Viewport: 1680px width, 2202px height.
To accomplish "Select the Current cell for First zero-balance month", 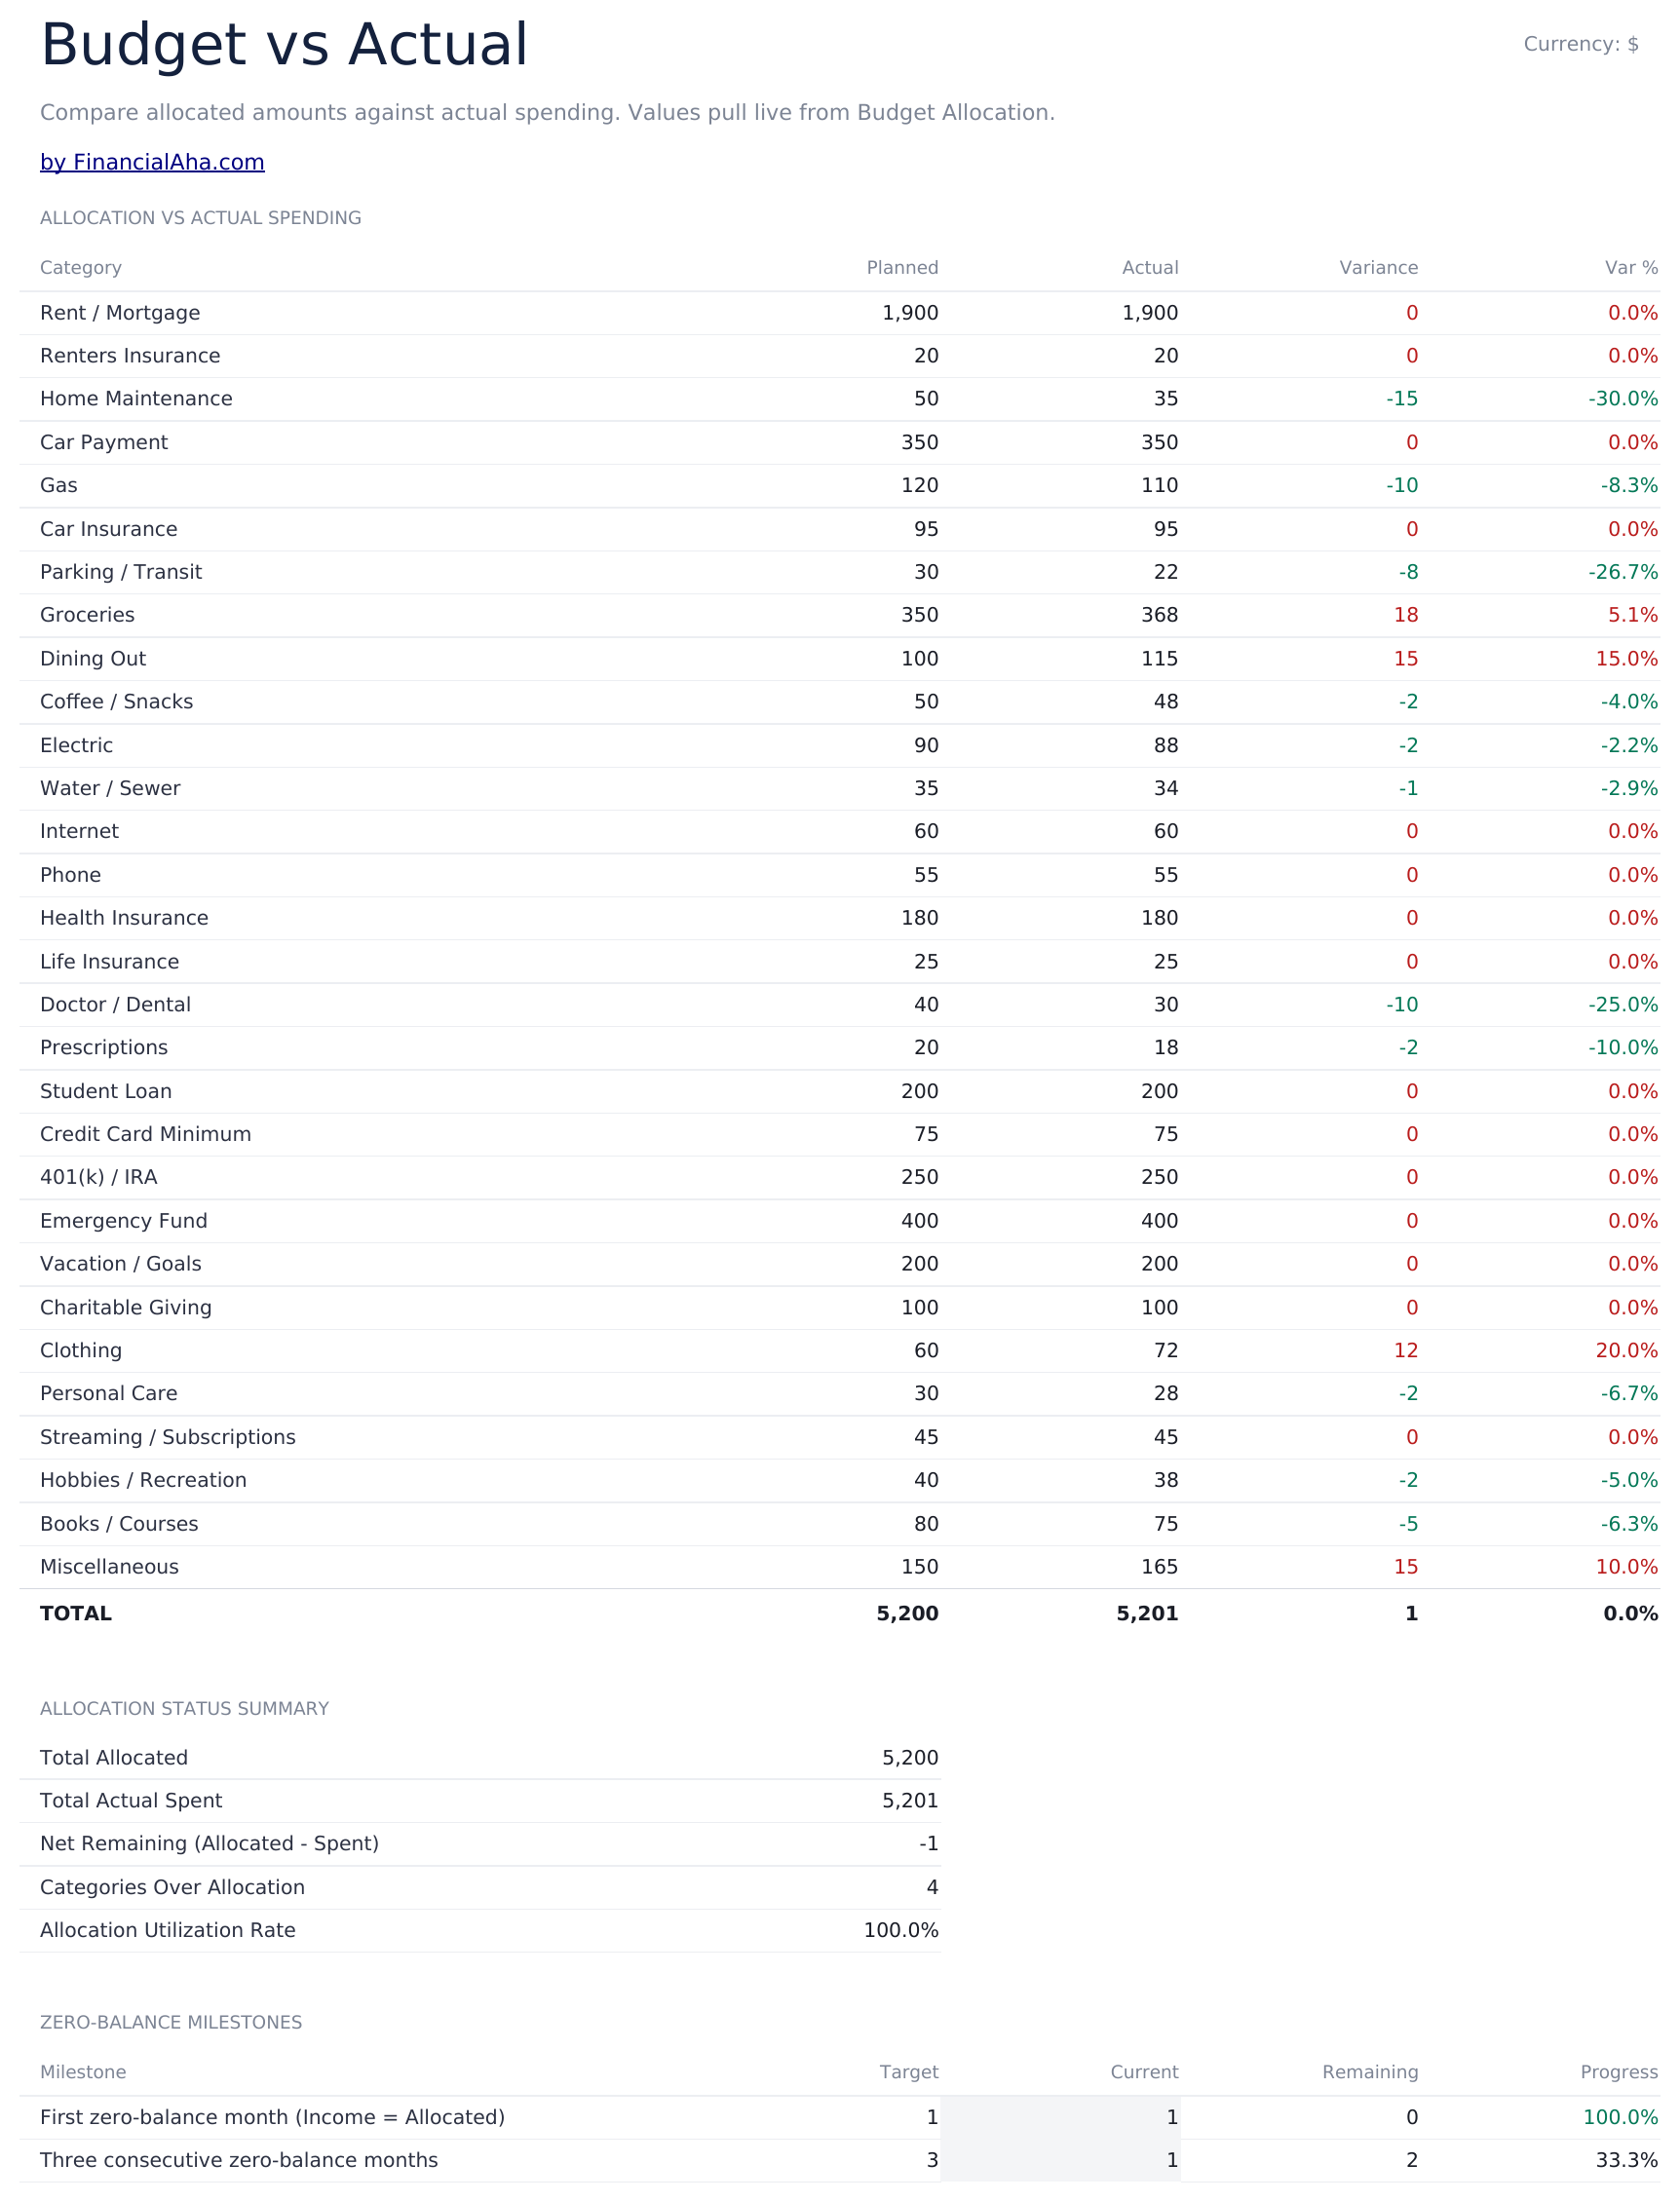I will coord(1060,2117).
